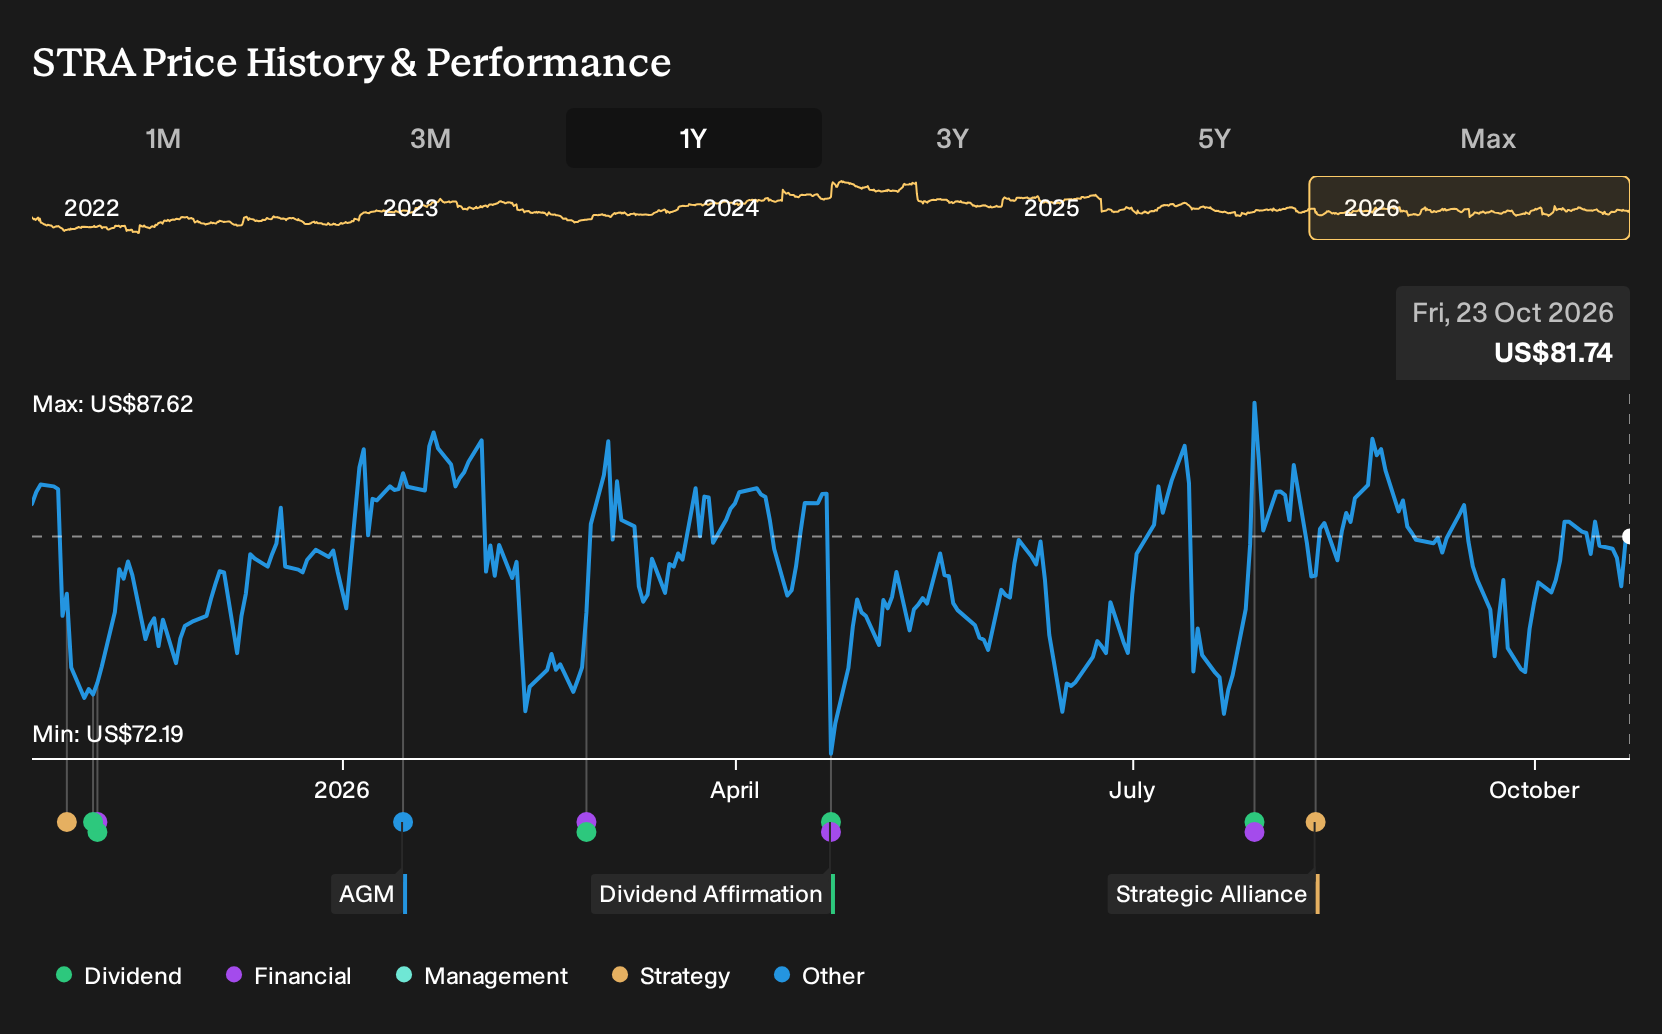Click the 2025 year on overview timeline
This screenshot has height=1034, width=1662.
1052,208
